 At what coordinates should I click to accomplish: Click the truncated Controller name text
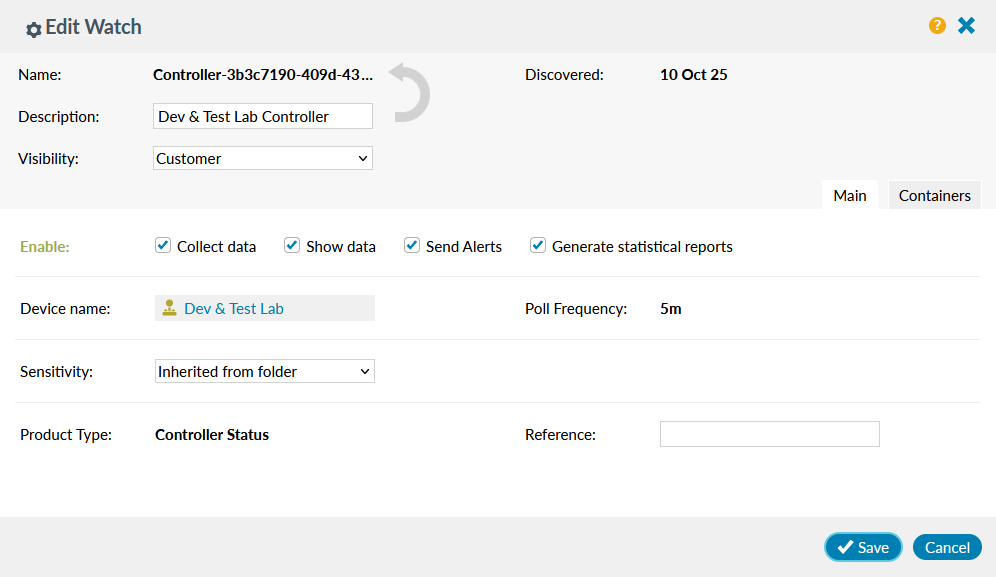coord(263,74)
